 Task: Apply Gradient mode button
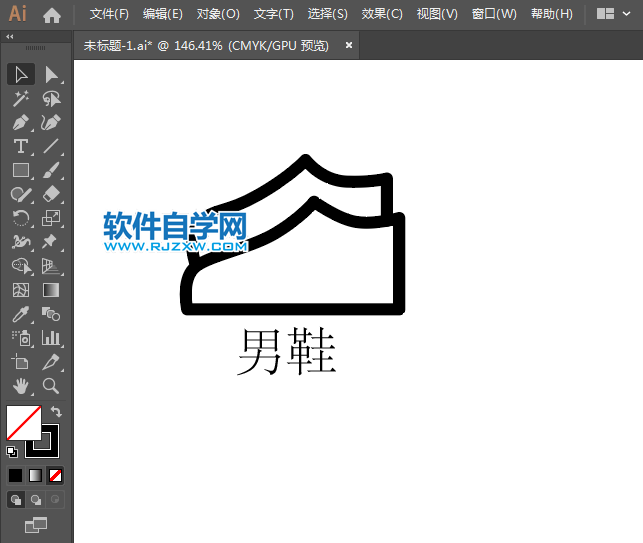coord(35,475)
